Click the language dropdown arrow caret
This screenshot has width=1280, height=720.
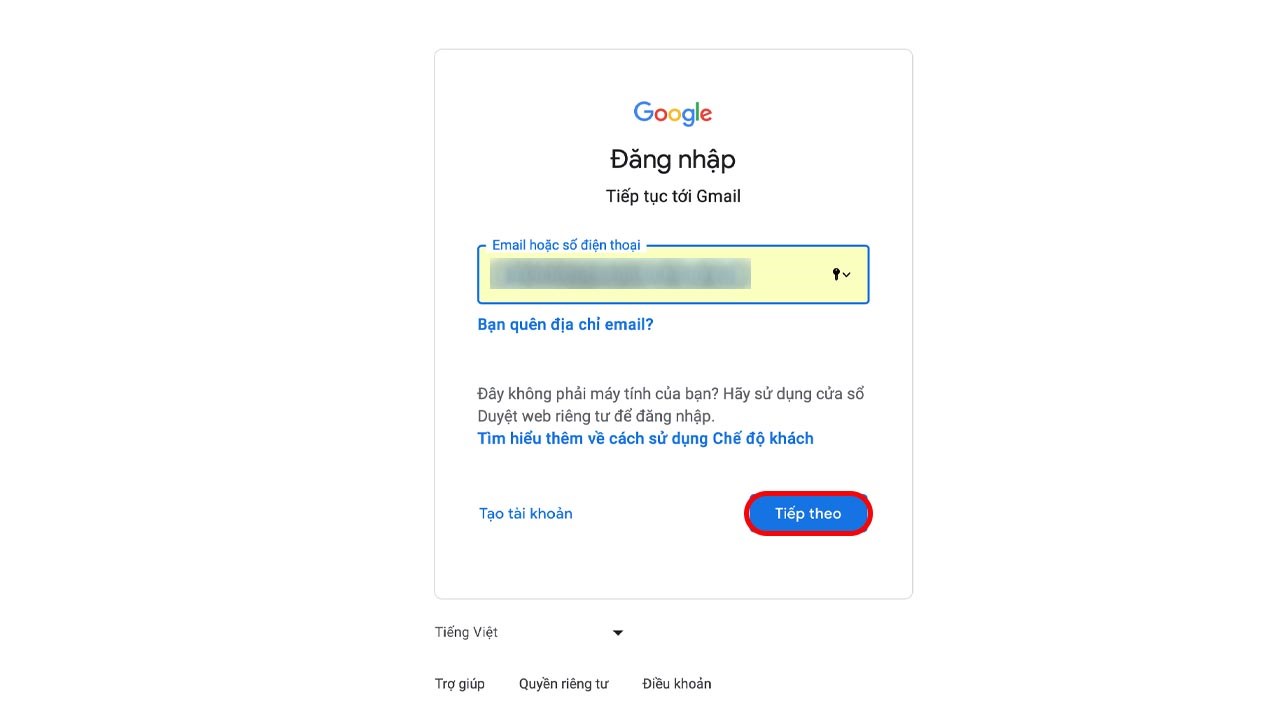click(x=618, y=632)
